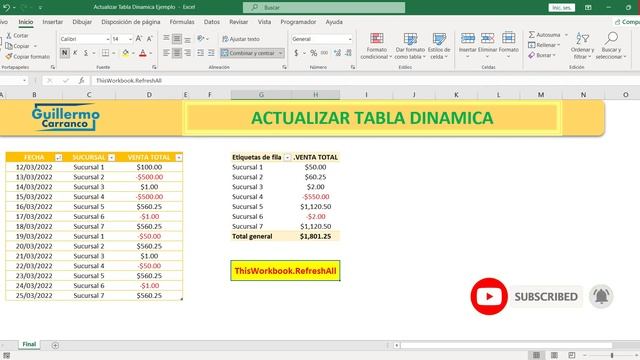The image size is (640, 360).
Task: Click the Cortar (cut) button
Action: pos(17,36)
